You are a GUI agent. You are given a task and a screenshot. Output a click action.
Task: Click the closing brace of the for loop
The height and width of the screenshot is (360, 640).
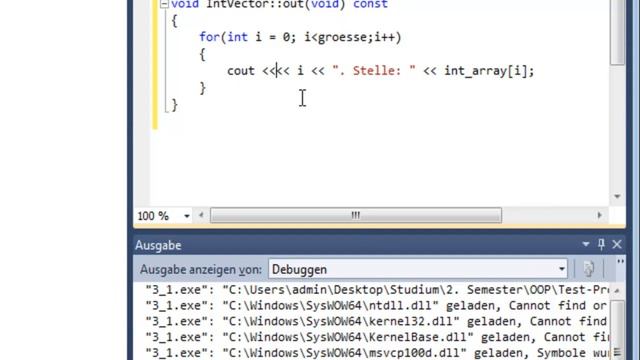tap(202, 88)
